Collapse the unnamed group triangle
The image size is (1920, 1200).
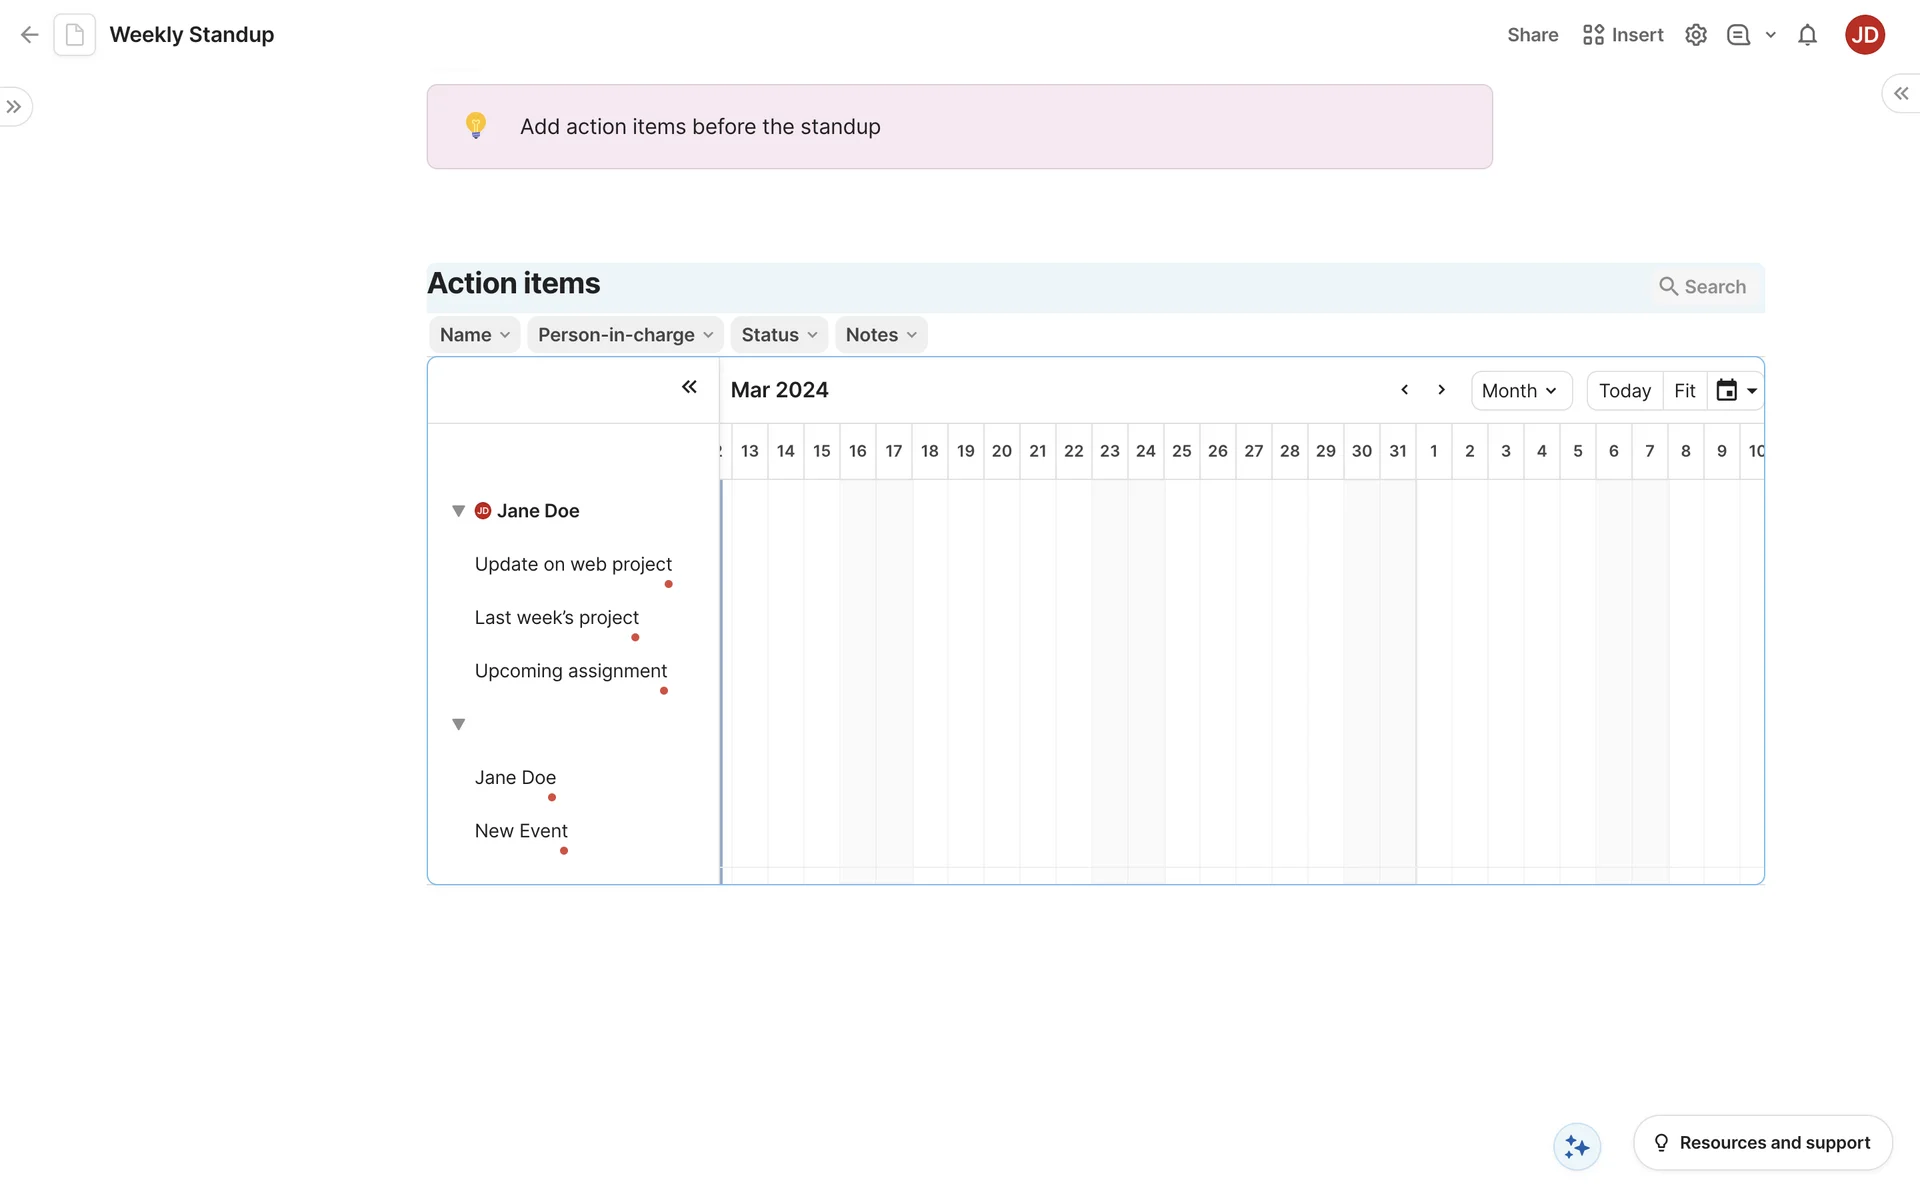click(x=458, y=724)
